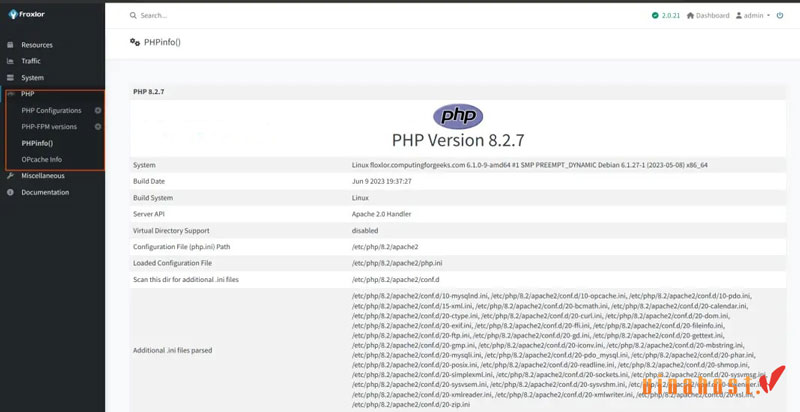Click the Dashboard home icon
Viewport: 800px width, 412px height.
(690, 15)
